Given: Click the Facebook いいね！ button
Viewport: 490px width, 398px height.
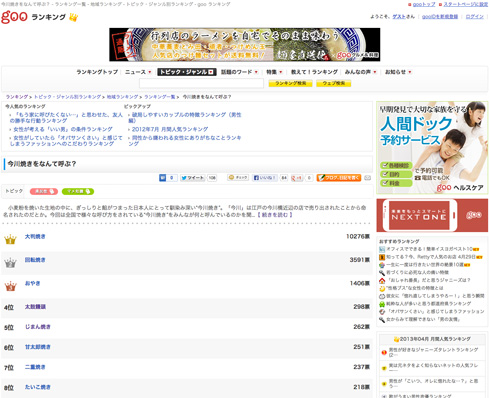Looking at the screenshot, I should (265, 178).
